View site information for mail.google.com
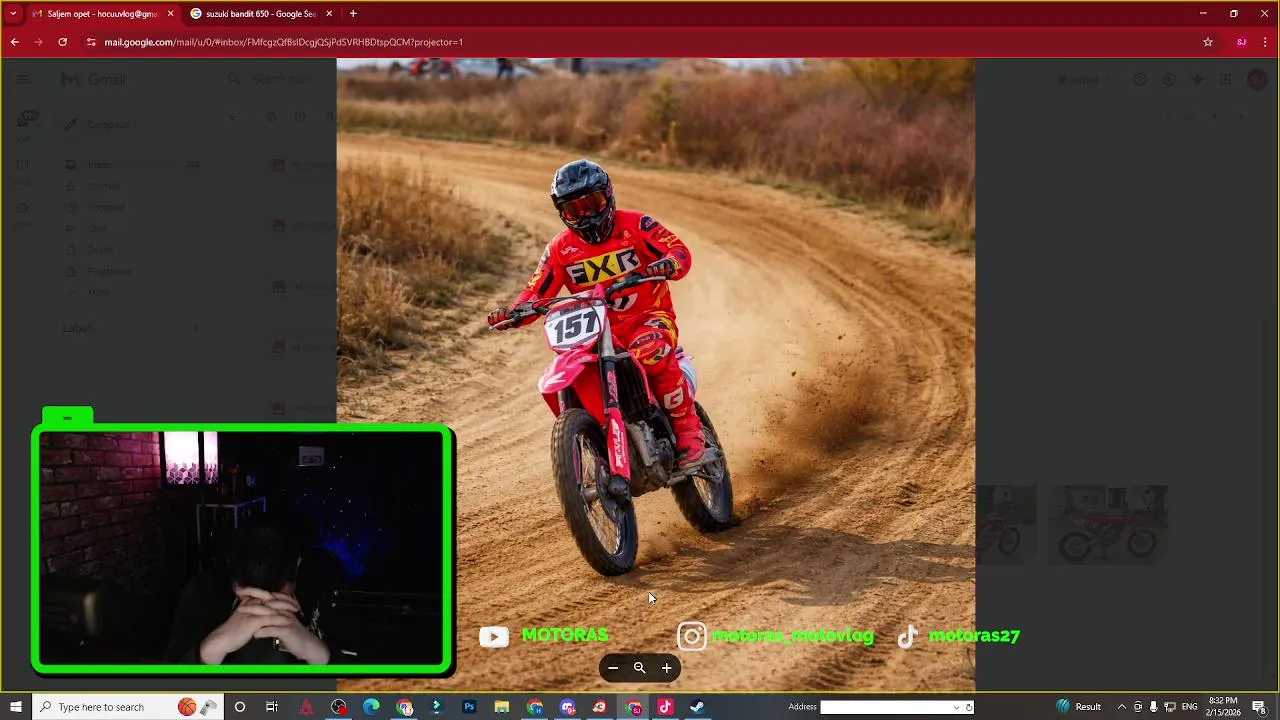The width and height of the screenshot is (1280, 720). [x=91, y=42]
